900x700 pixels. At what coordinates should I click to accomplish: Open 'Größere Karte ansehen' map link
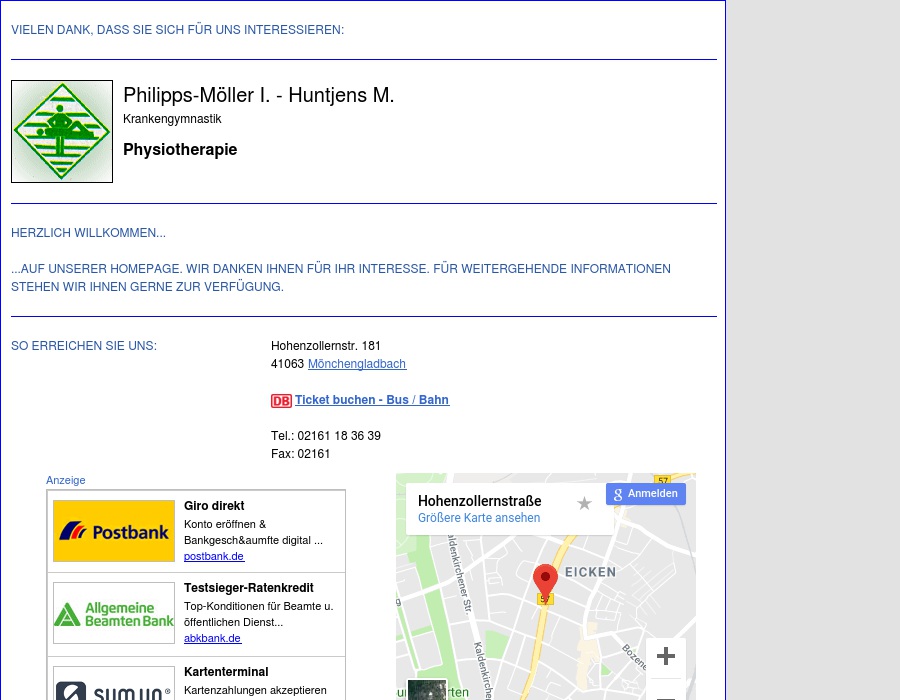pyautogui.click(x=479, y=518)
